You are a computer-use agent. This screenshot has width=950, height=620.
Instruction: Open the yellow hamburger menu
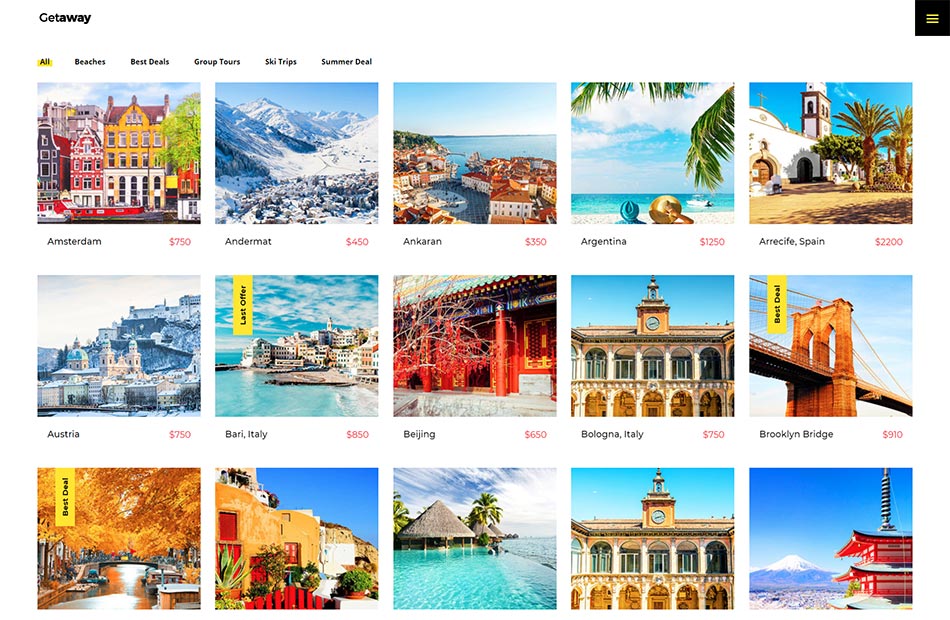click(932, 18)
